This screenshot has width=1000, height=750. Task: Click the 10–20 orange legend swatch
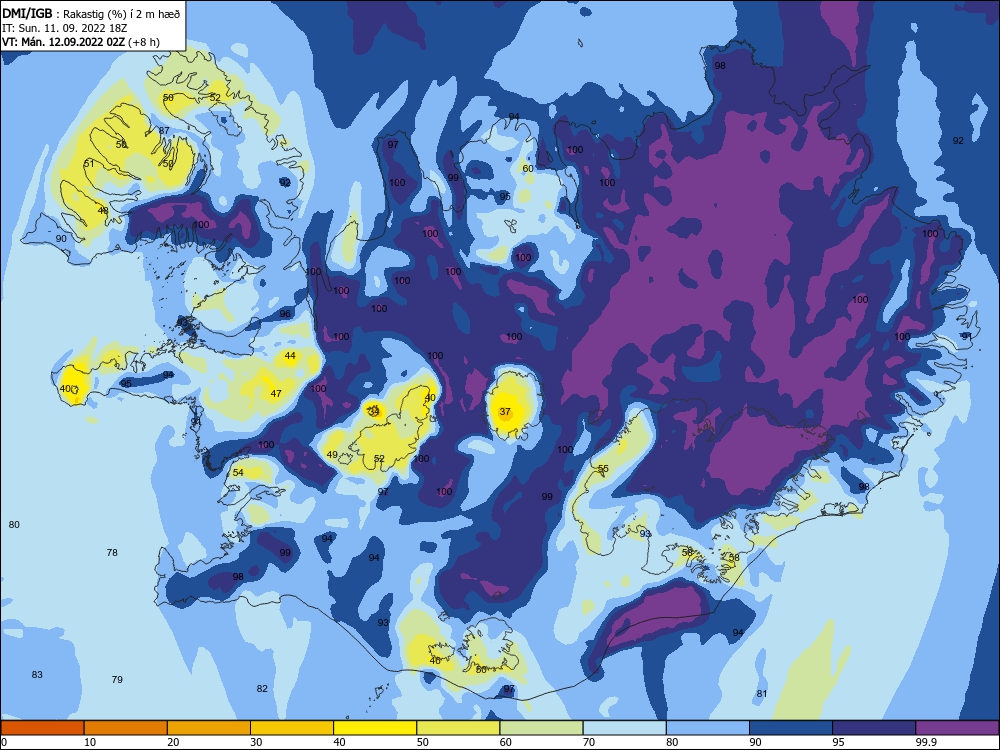tap(126, 728)
